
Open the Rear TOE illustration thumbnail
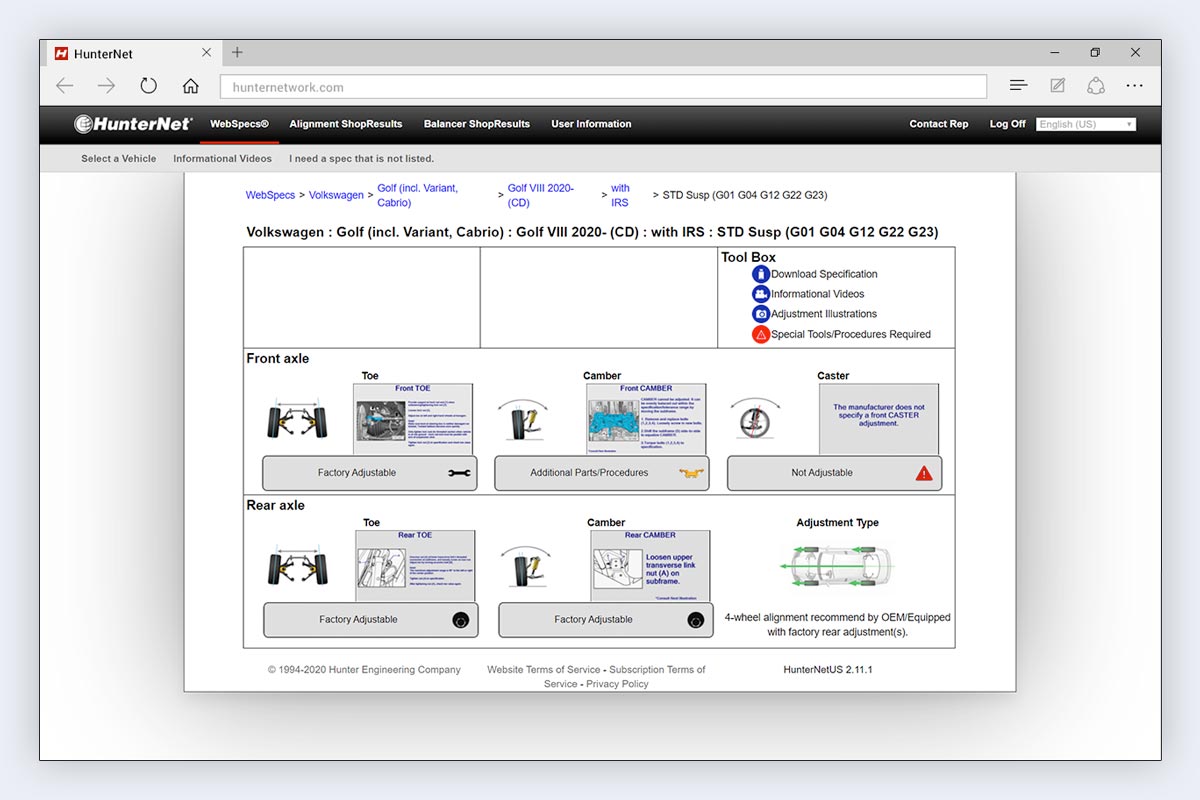pyautogui.click(x=416, y=566)
